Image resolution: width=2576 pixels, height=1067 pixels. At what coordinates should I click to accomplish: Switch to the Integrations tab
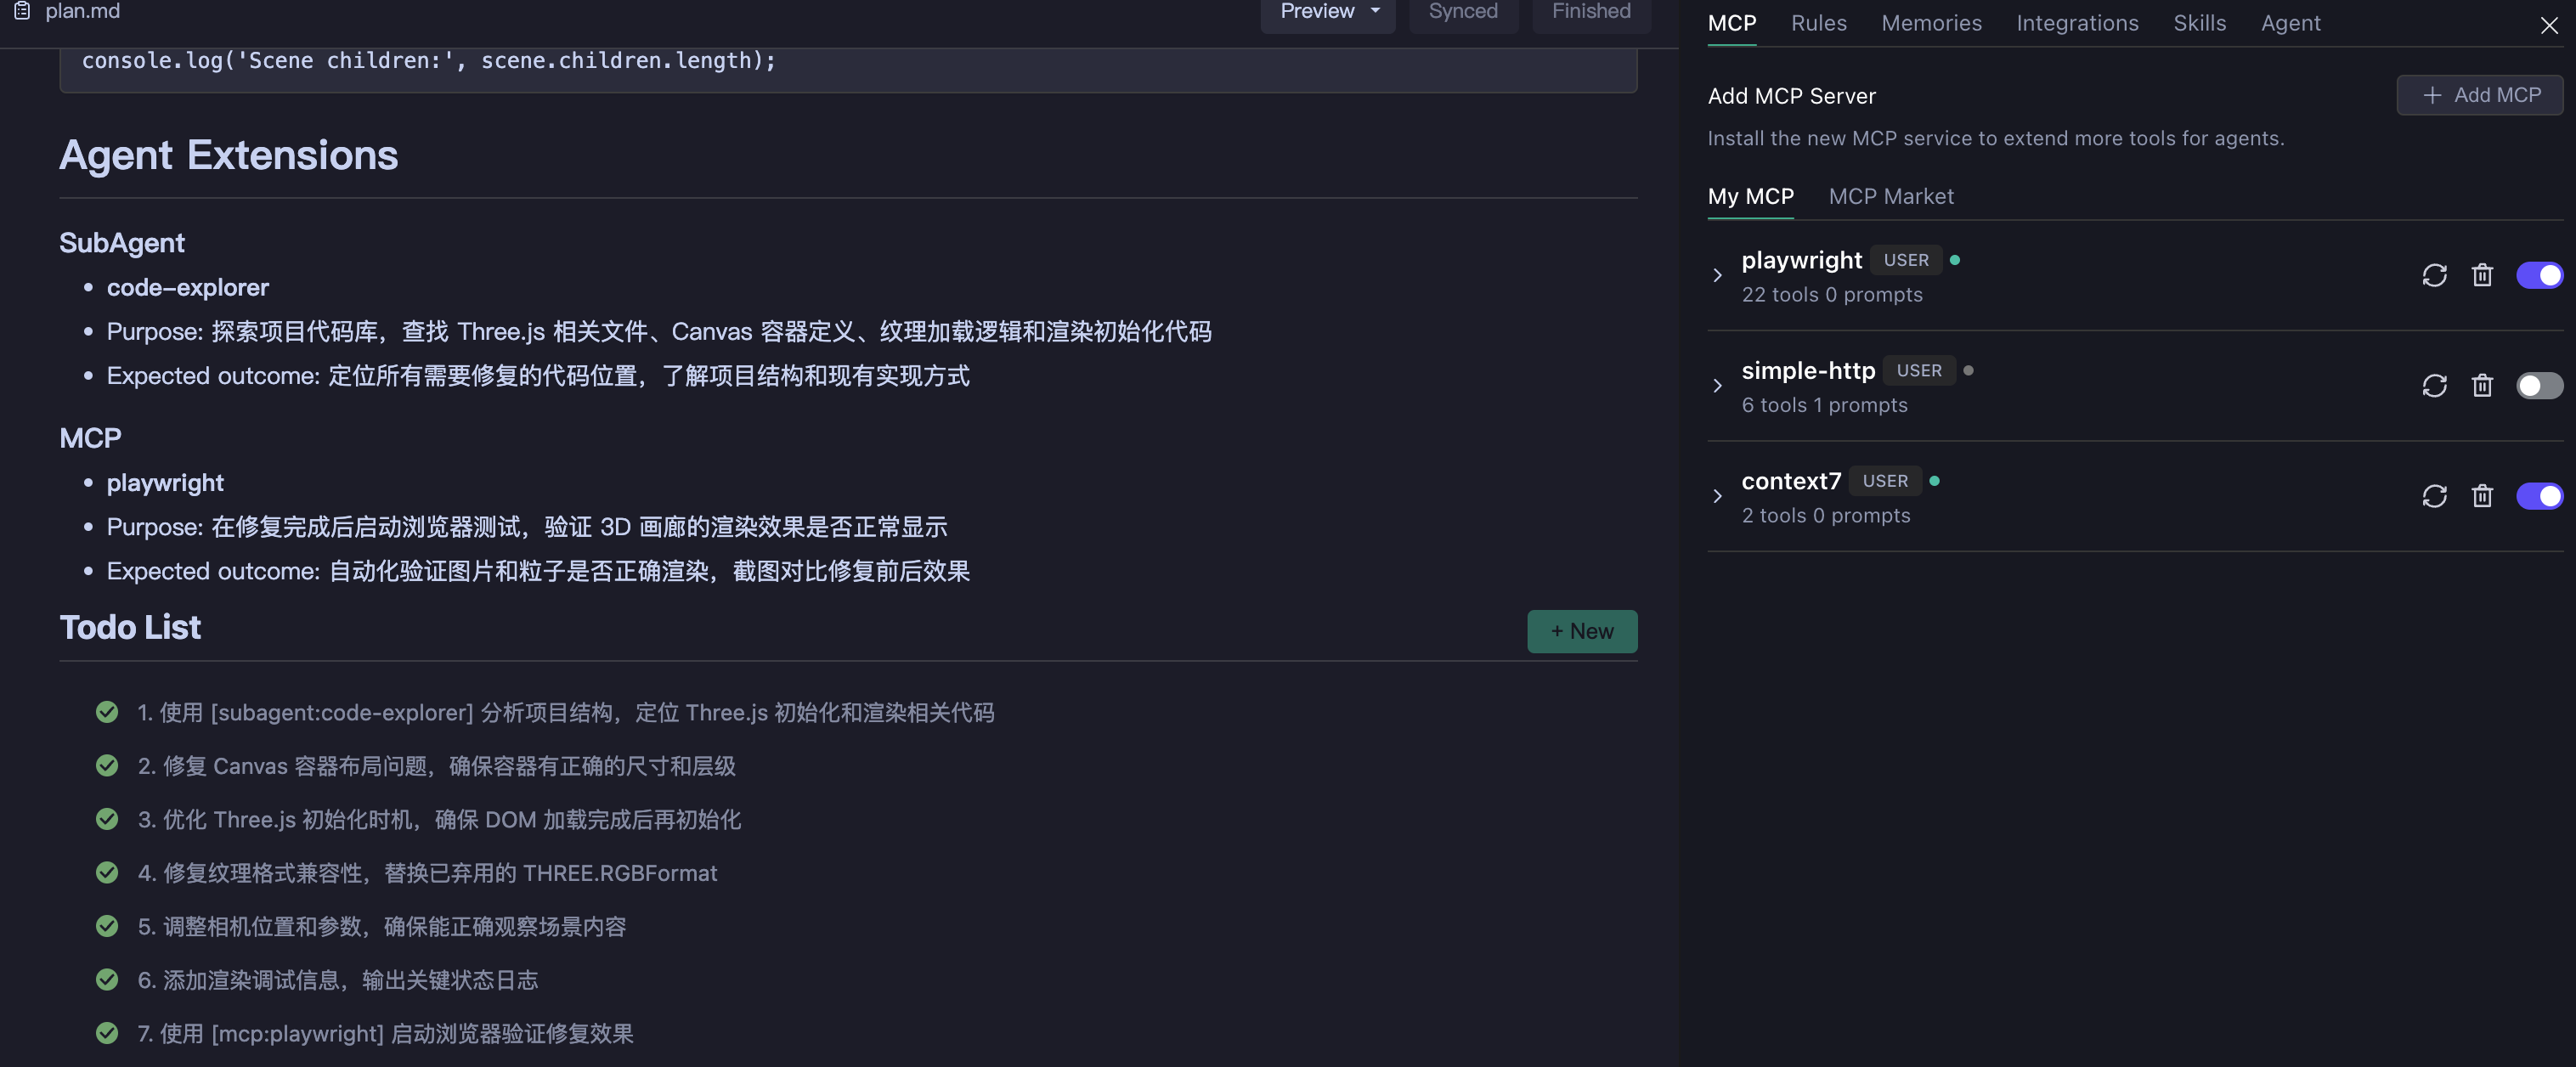point(2077,22)
